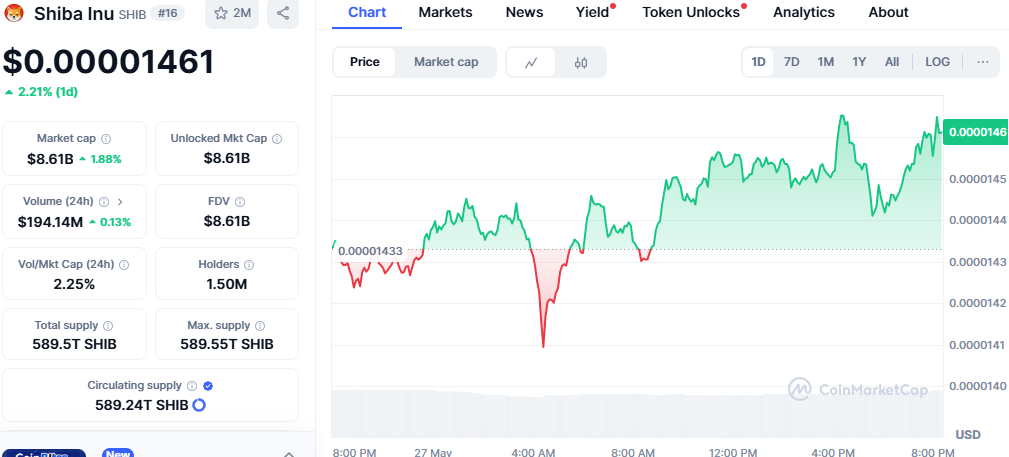Click the lowest red dip on chart
The height and width of the screenshot is (457, 1009).
[543, 345]
